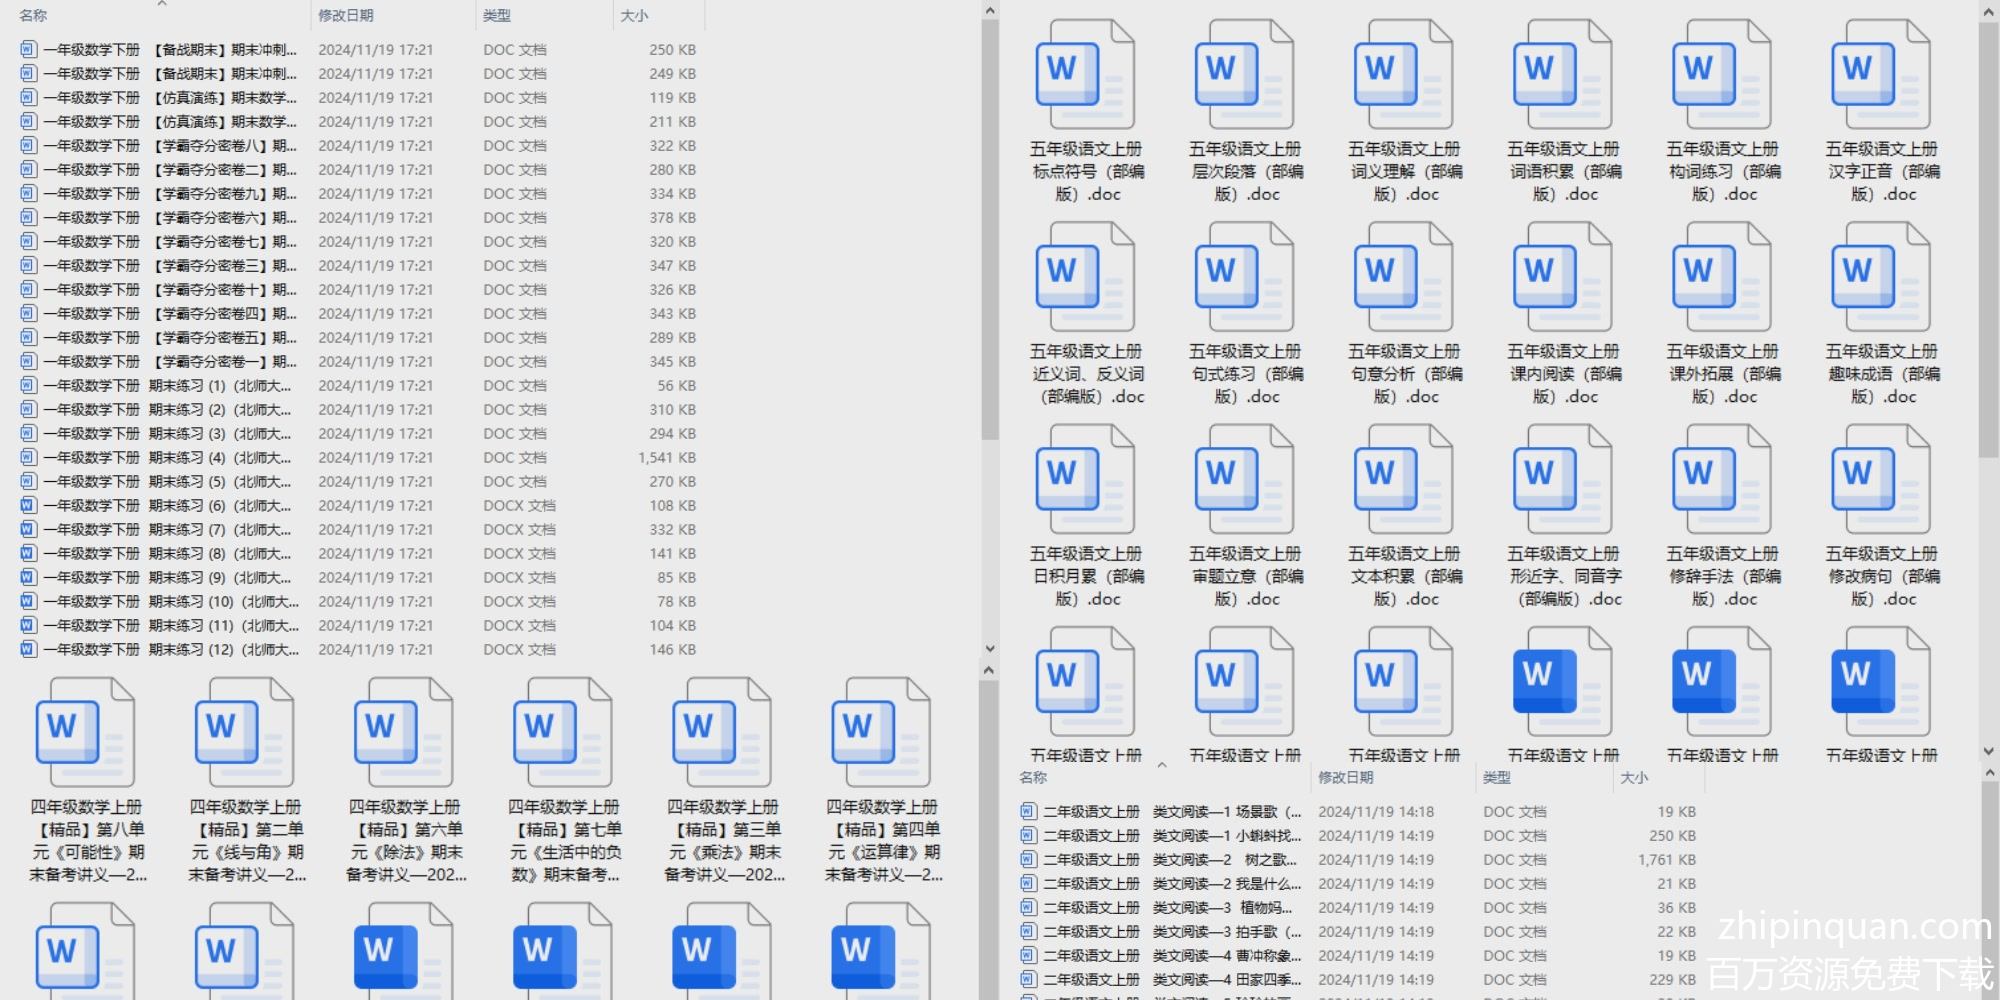
Task: Sort 二年级语文上册 list by 大小 column
Action: click(x=1634, y=778)
